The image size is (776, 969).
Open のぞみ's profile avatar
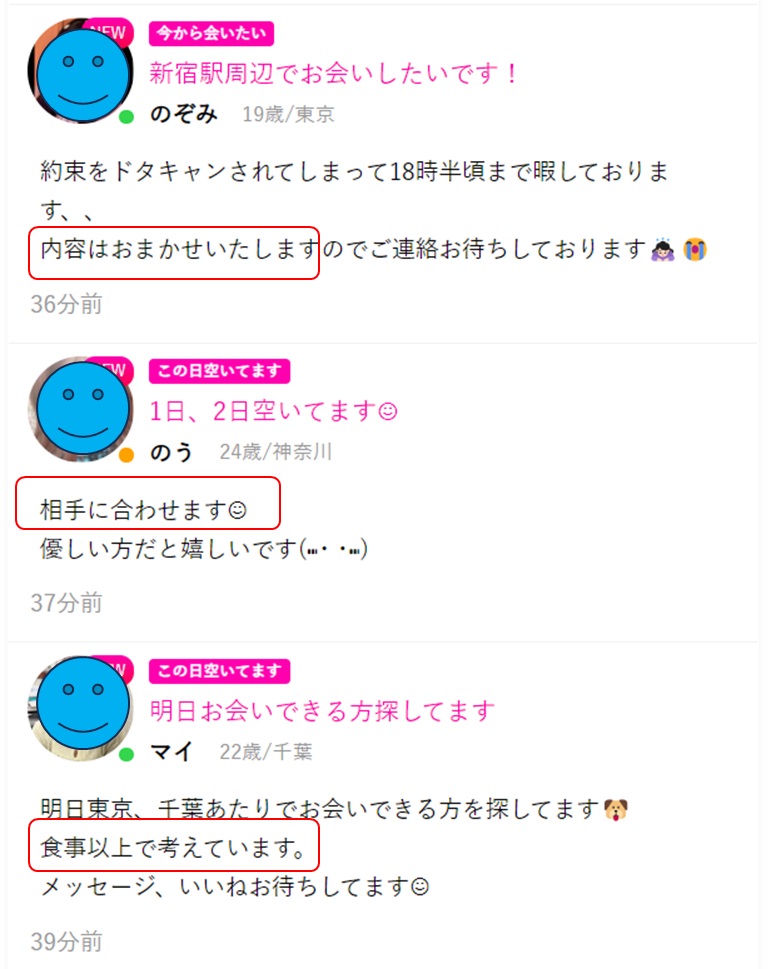(80, 70)
